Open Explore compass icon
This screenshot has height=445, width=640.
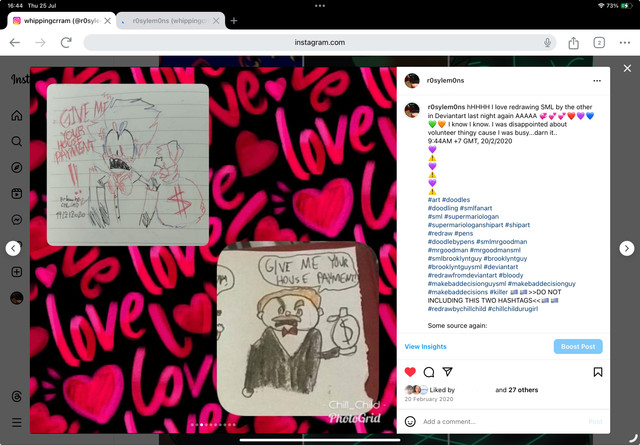(17, 168)
